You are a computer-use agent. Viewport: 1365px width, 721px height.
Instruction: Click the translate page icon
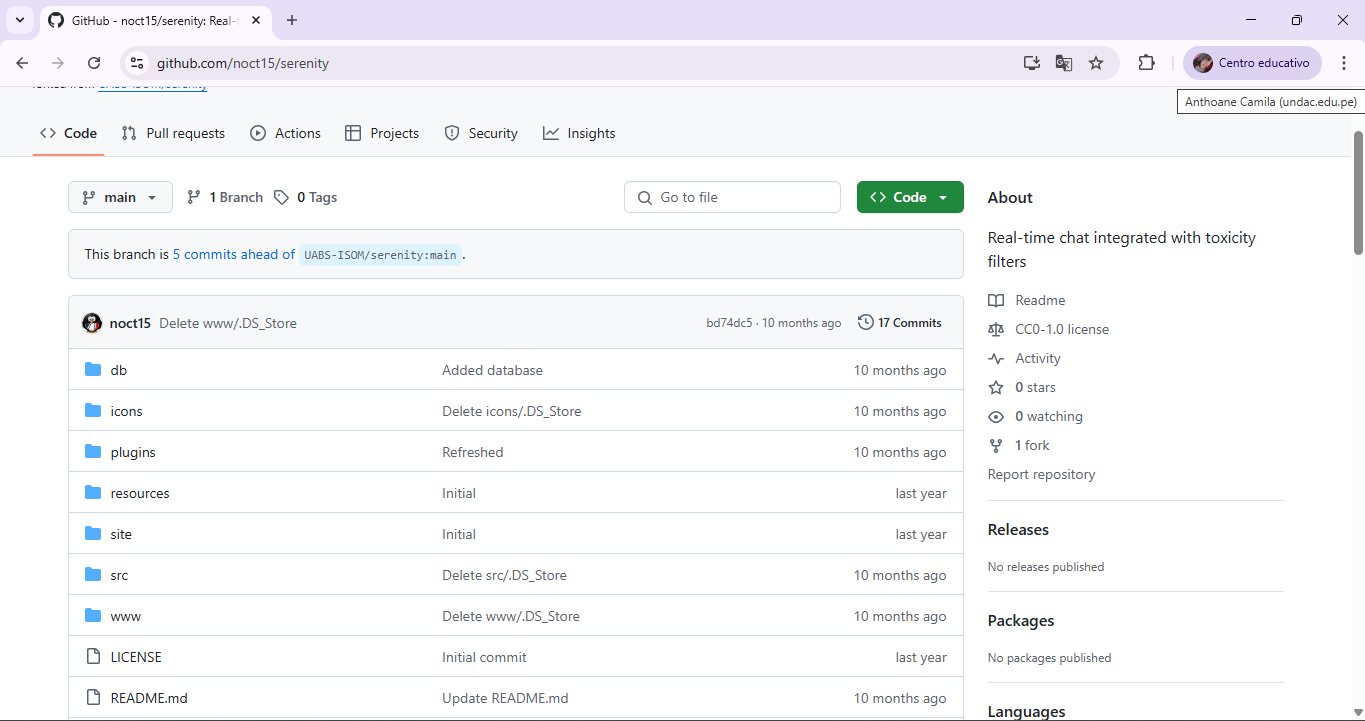coord(1064,63)
